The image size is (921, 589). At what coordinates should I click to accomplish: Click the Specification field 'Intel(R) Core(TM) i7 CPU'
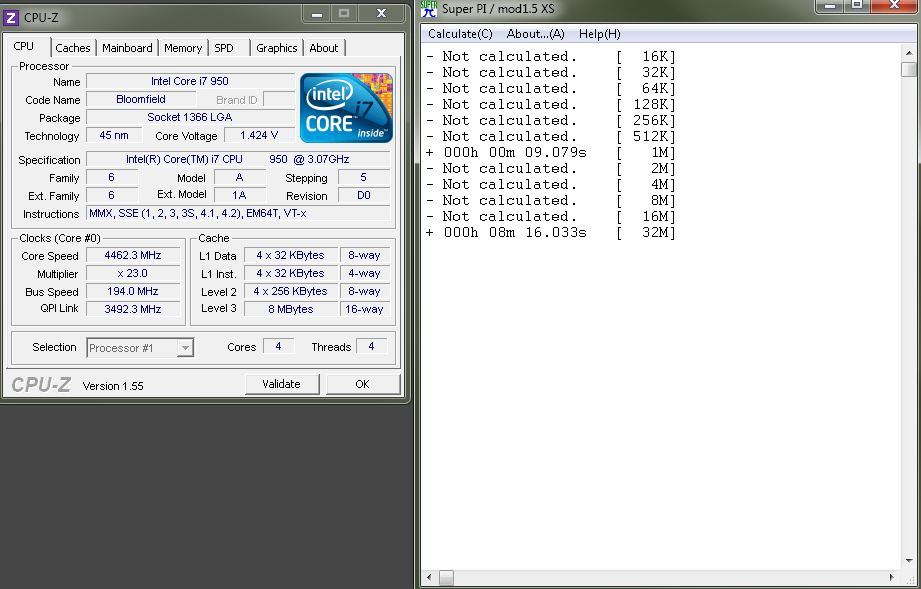click(237, 159)
